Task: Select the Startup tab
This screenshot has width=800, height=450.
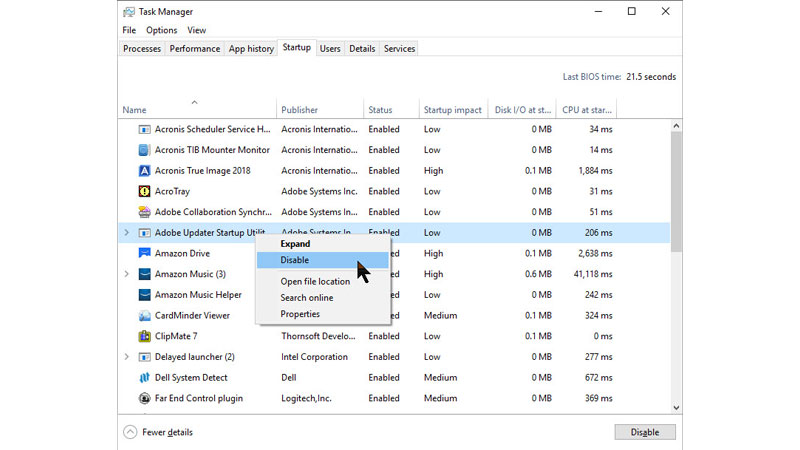Action: pyautogui.click(x=296, y=47)
